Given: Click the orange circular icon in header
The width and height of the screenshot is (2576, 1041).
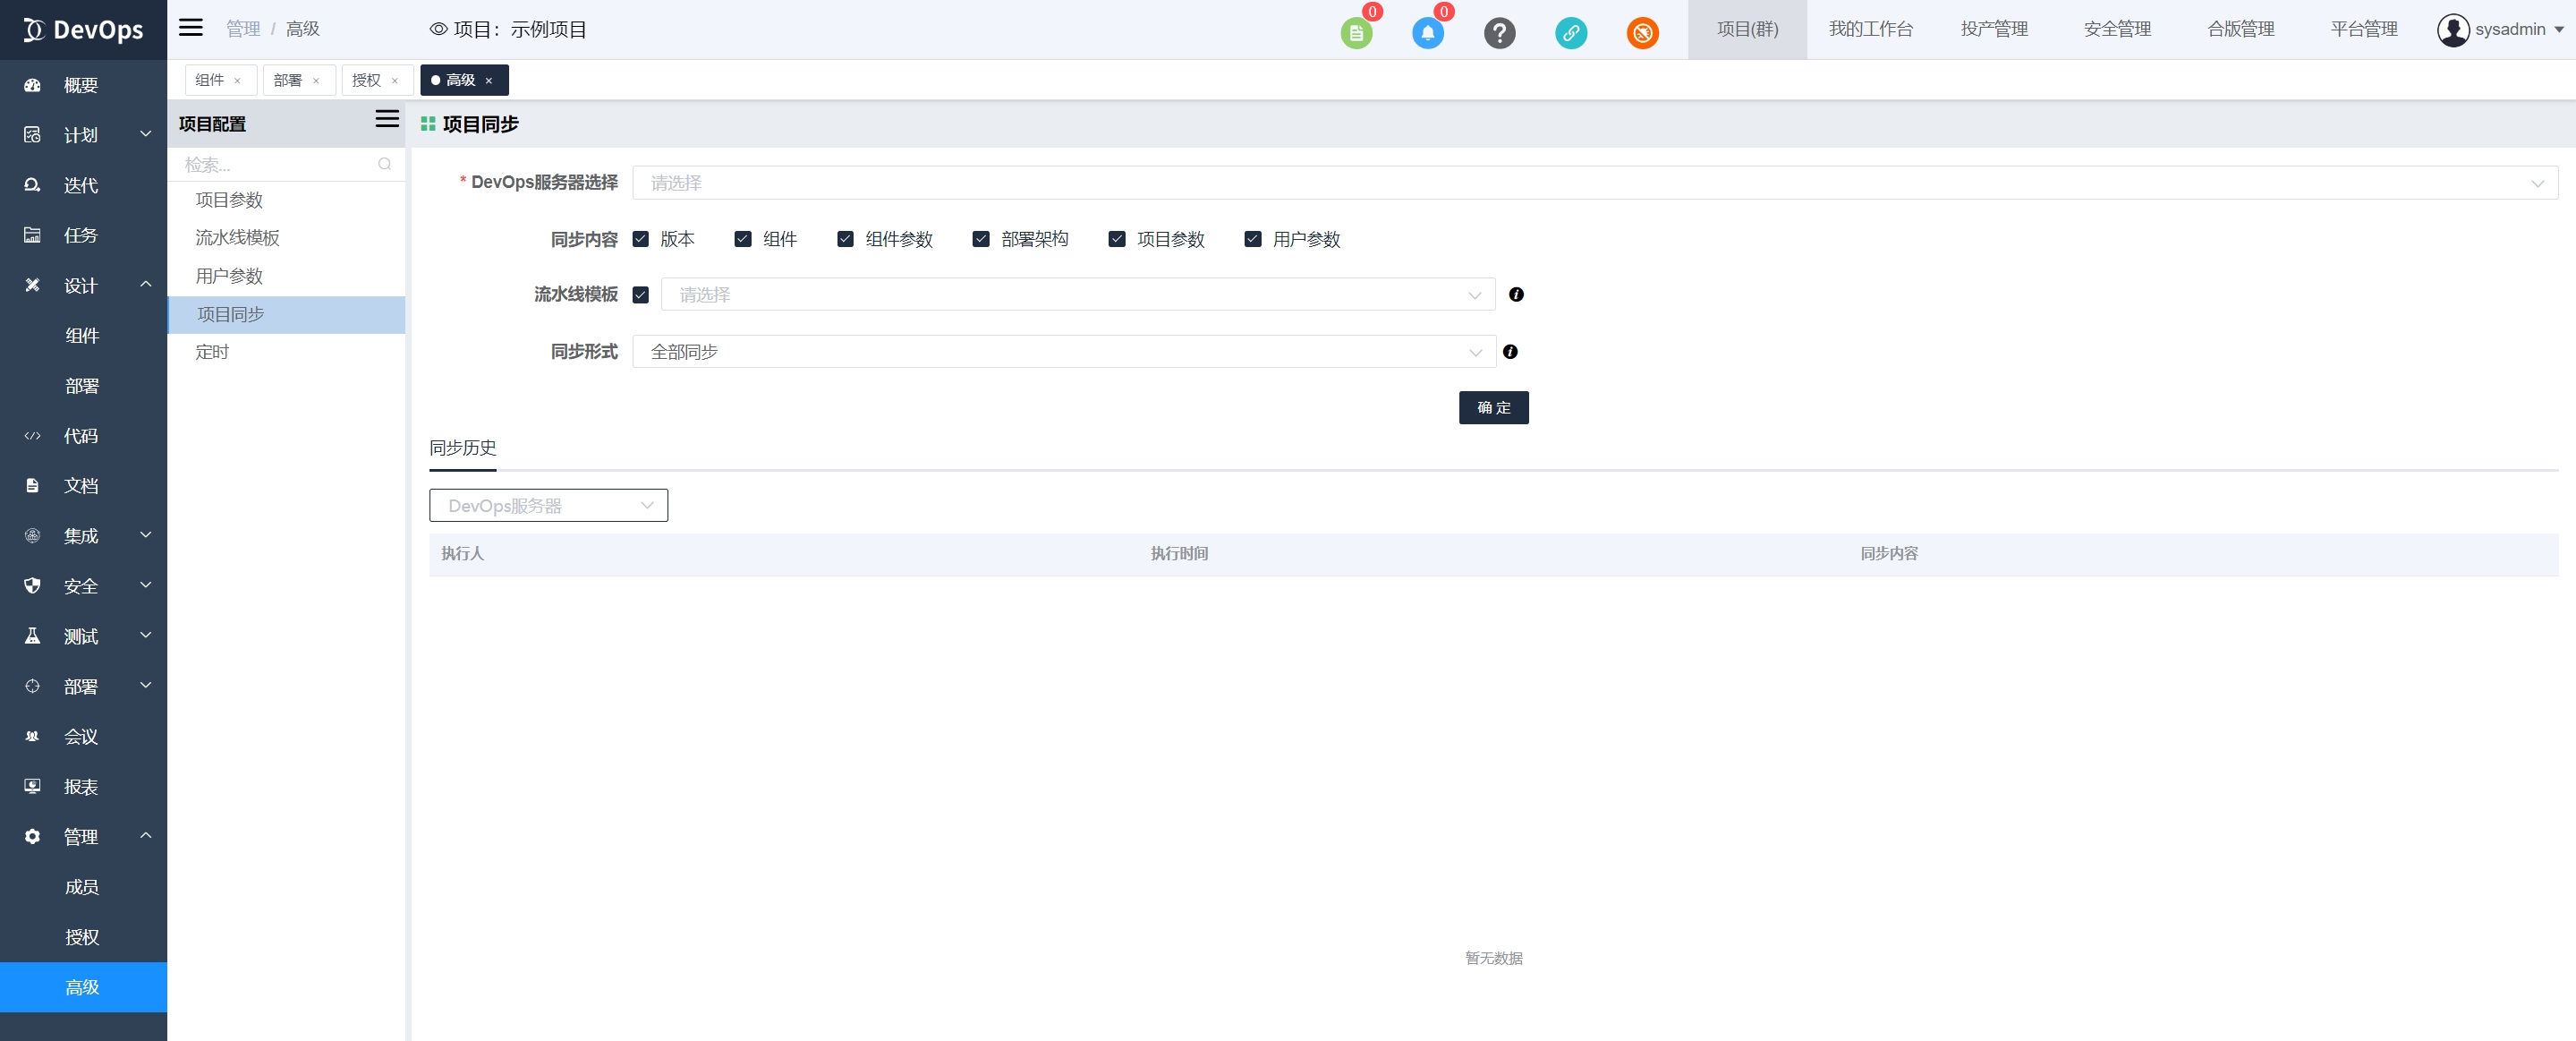Looking at the screenshot, I should 1642,33.
